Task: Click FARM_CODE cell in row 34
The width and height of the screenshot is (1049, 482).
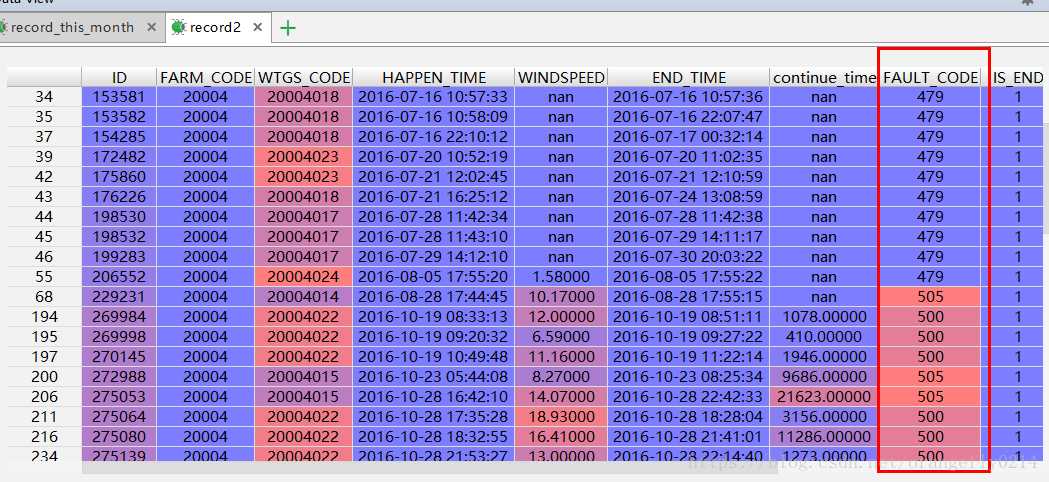Action: [x=205, y=97]
